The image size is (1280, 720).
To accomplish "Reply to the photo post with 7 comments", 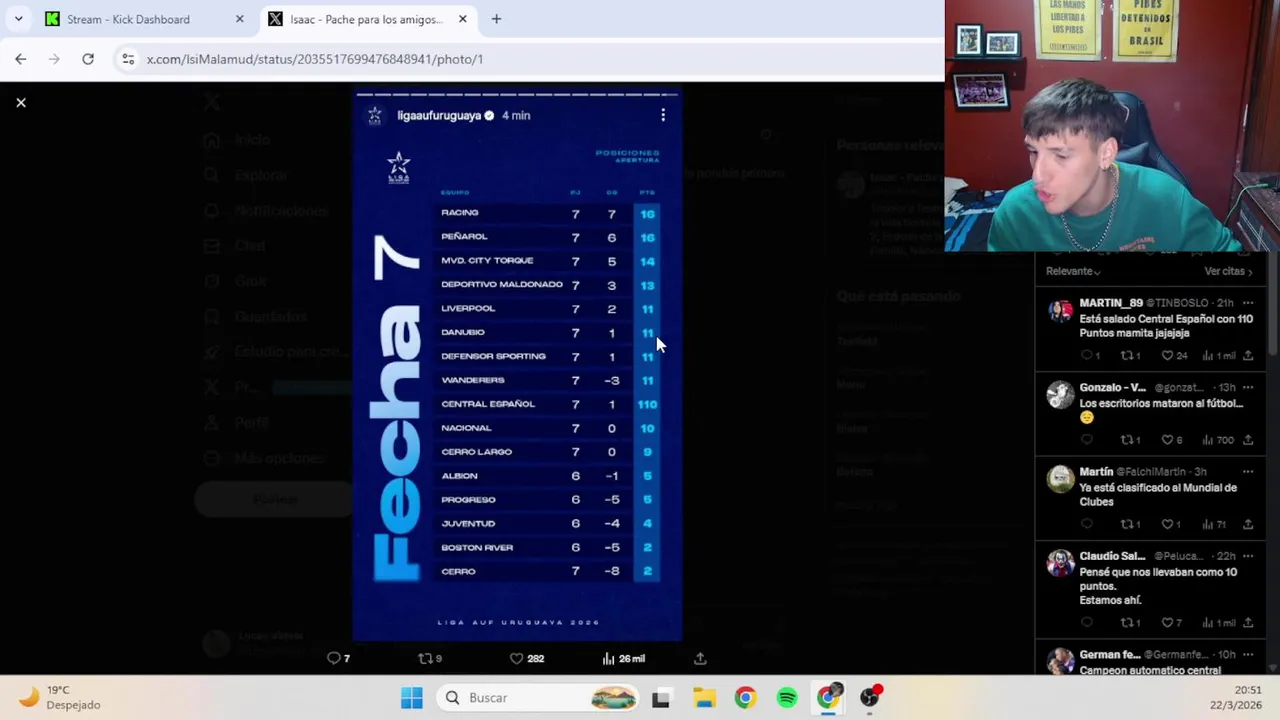I will click(338, 658).
